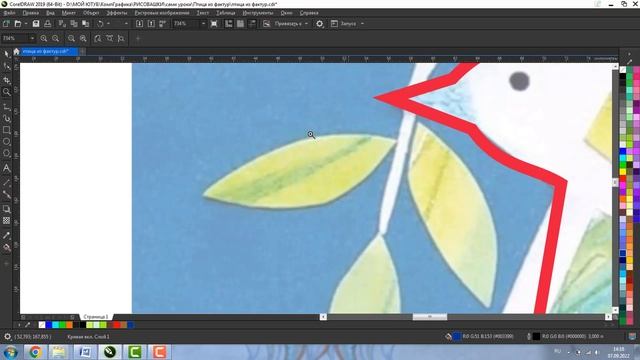Screen dimensions: 640x360
Task: Pick black swatch in right color palette
Action: (x=623, y=76)
